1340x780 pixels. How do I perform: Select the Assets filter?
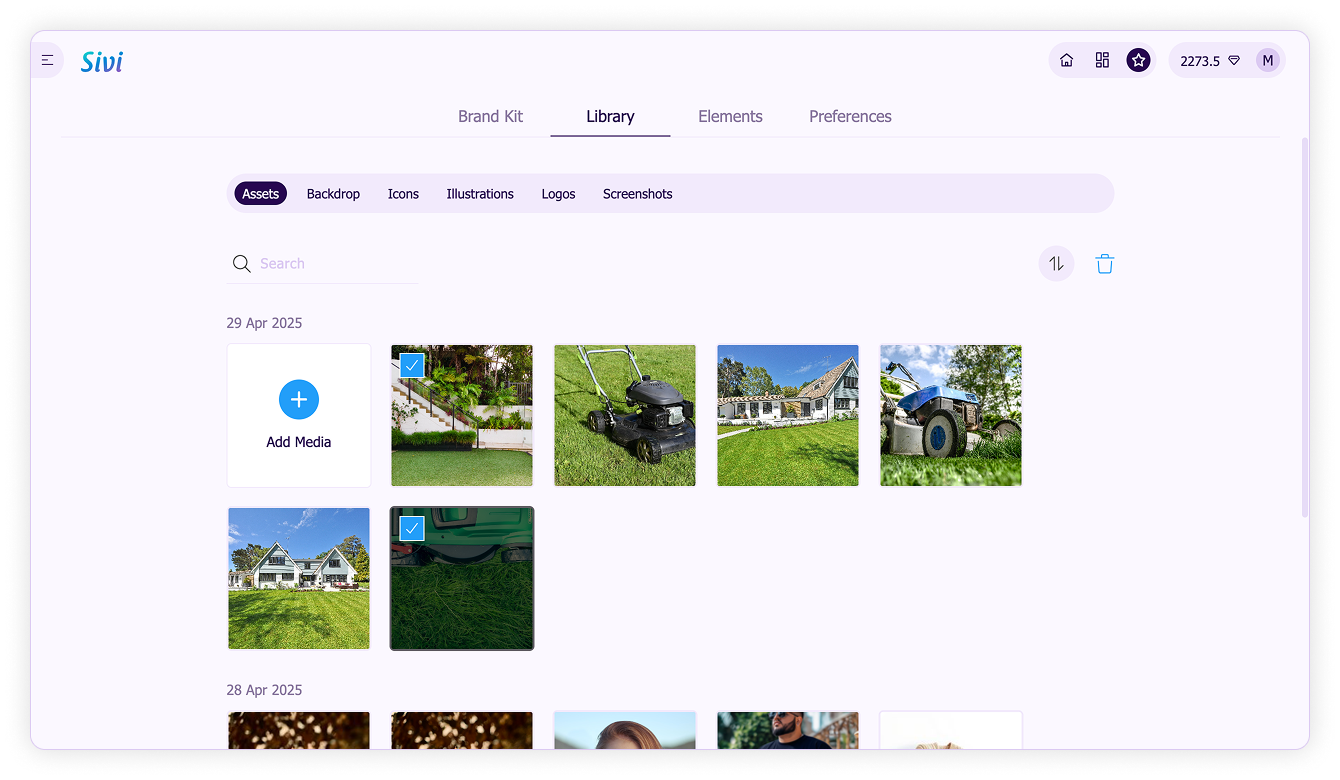click(x=261, y=194)
